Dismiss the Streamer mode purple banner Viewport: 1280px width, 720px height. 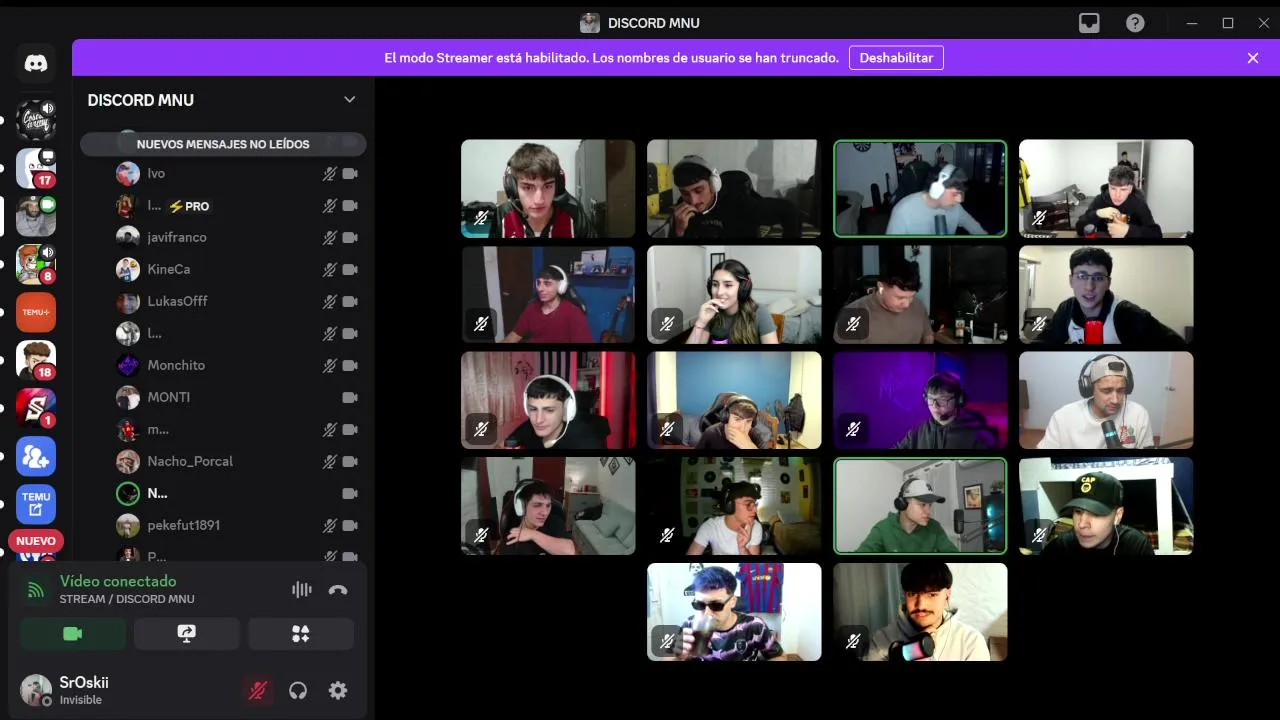1253,58
